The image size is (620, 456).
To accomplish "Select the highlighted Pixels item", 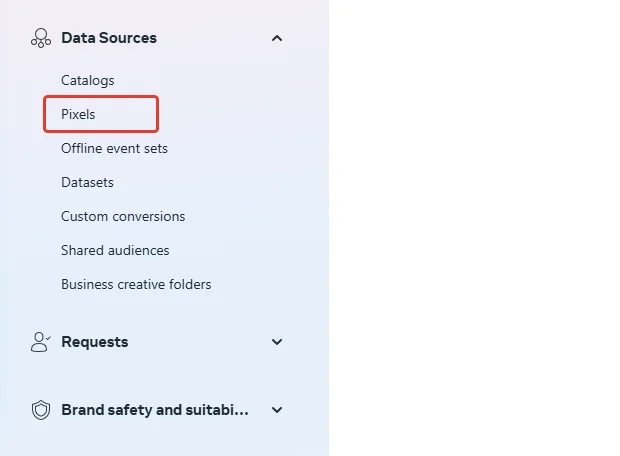I will 78,114.
